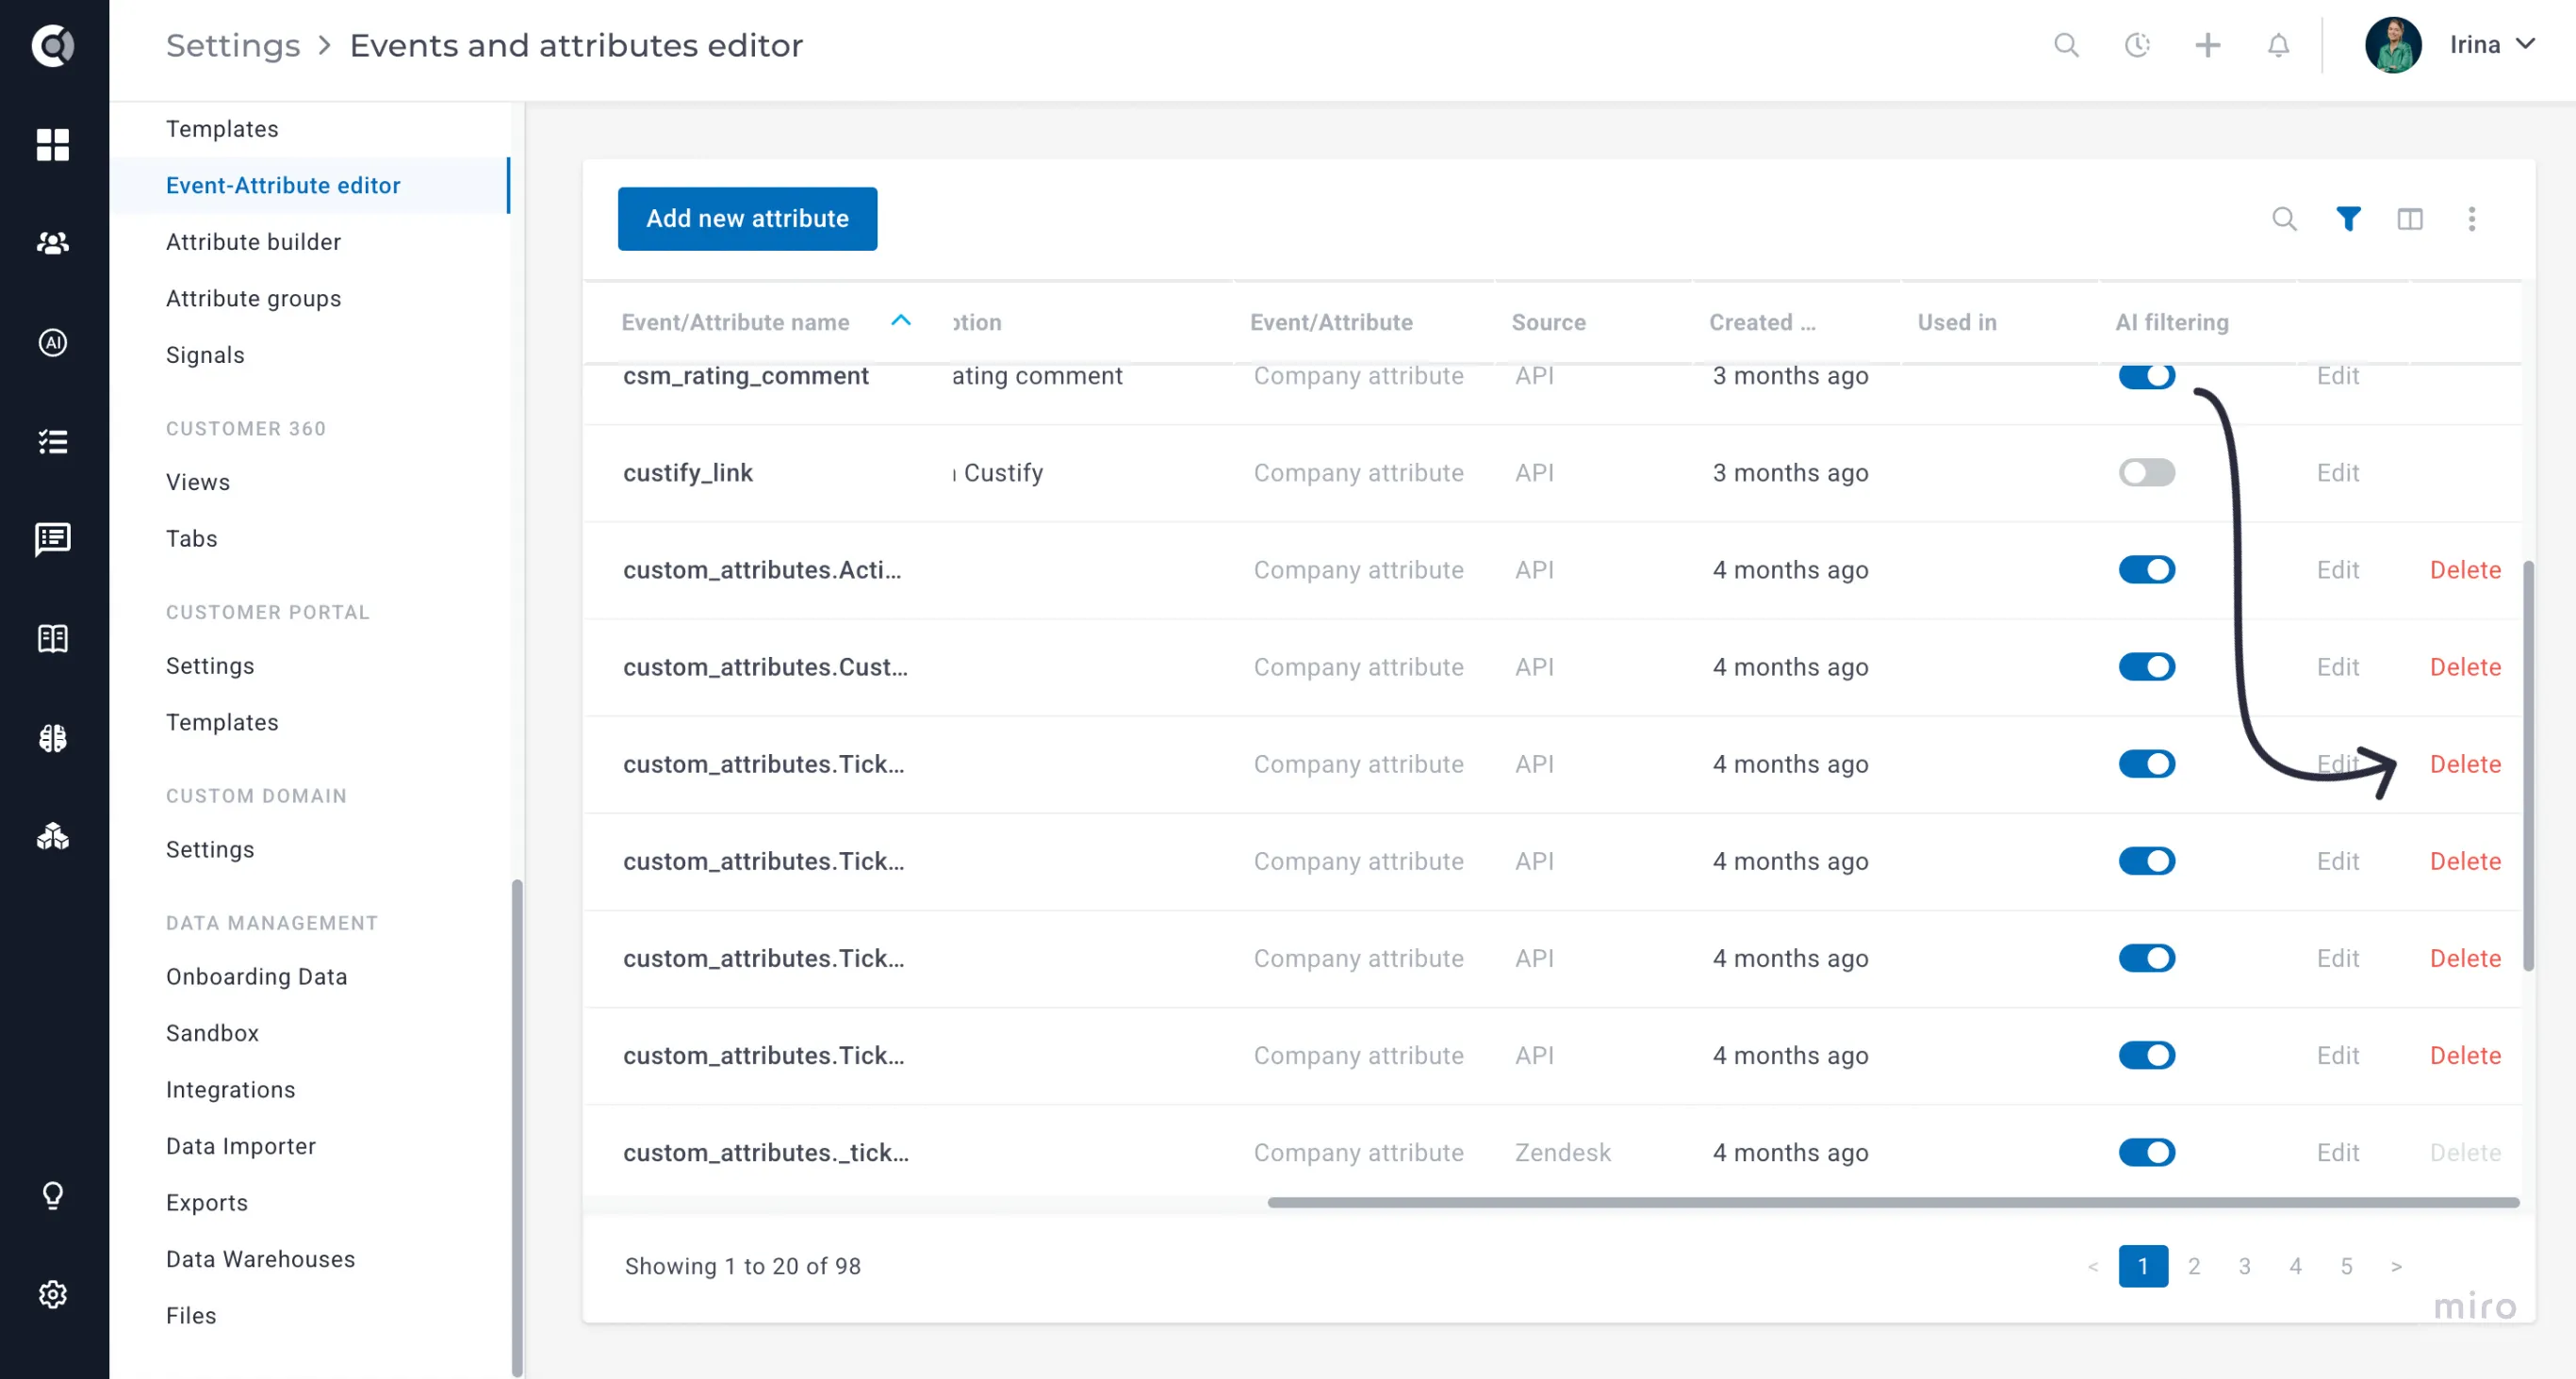Open the settings gear icon in sidebar
Image resolution: width=2576 pixels, height=1379 pixels.
53,1294
